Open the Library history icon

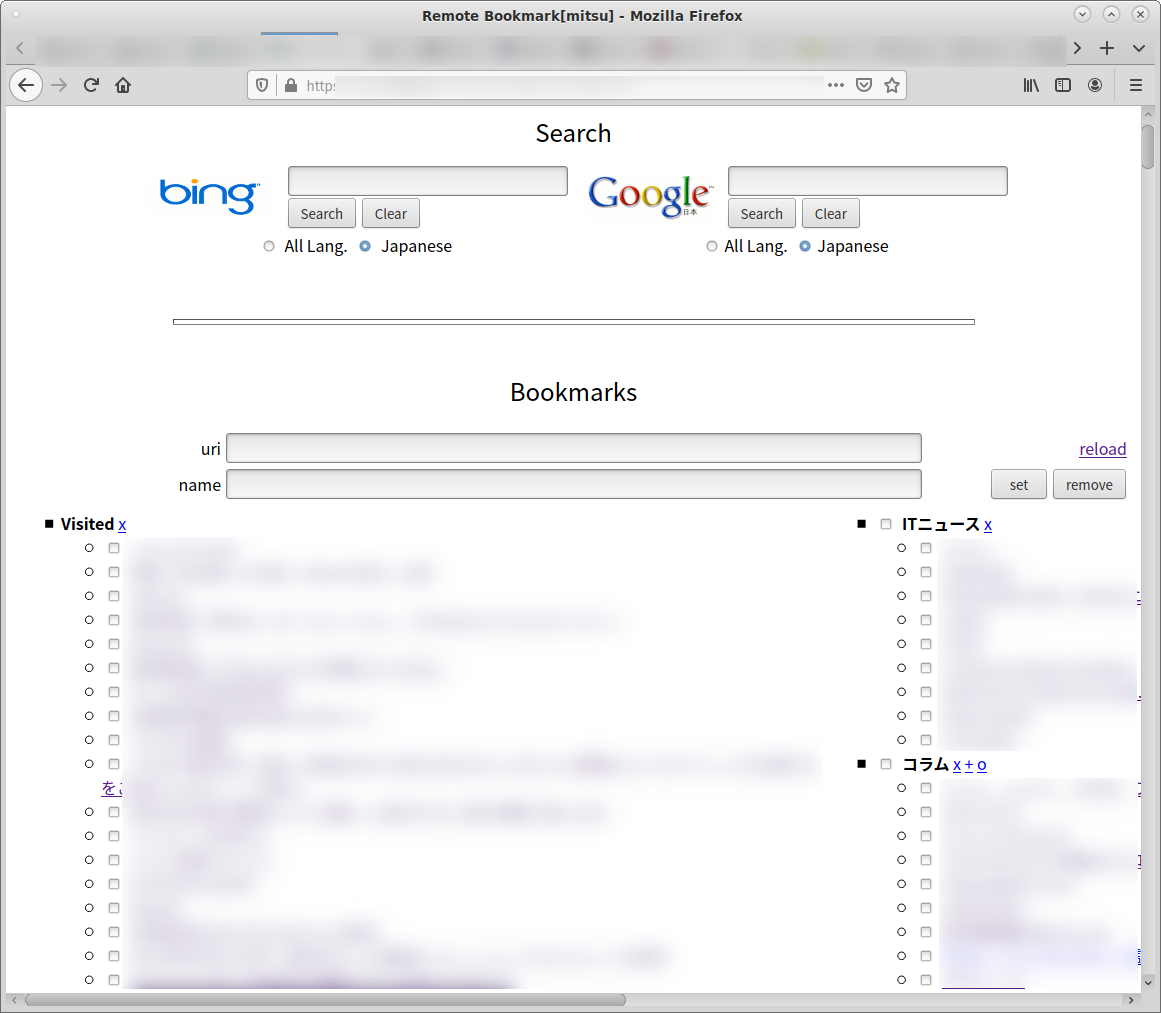click(x=1031, y=86)
